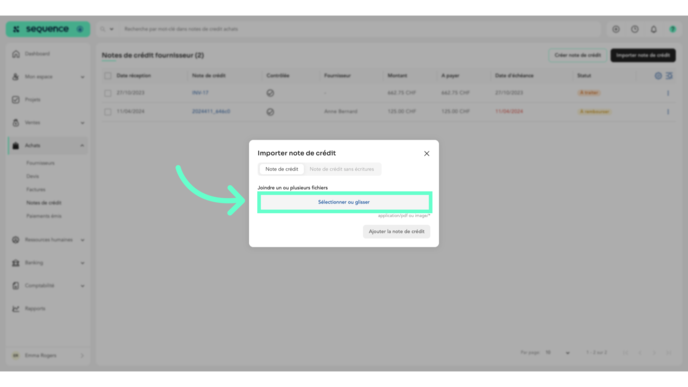The width and height of the screenshot is (688, 387).
Task: Tick the checkbox for the 11/04/2024 row
Action: (x=108, y=112)
